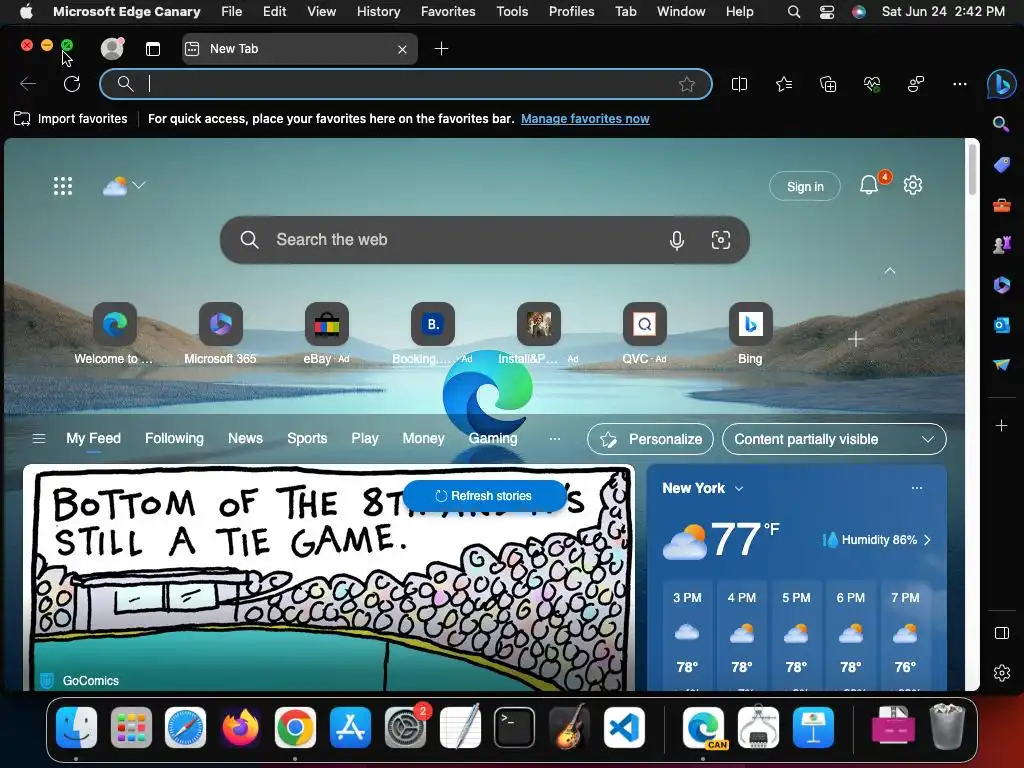1024x768 pixels.
Task: Open sidebar settings gear icon
Action: [1001, 673]
